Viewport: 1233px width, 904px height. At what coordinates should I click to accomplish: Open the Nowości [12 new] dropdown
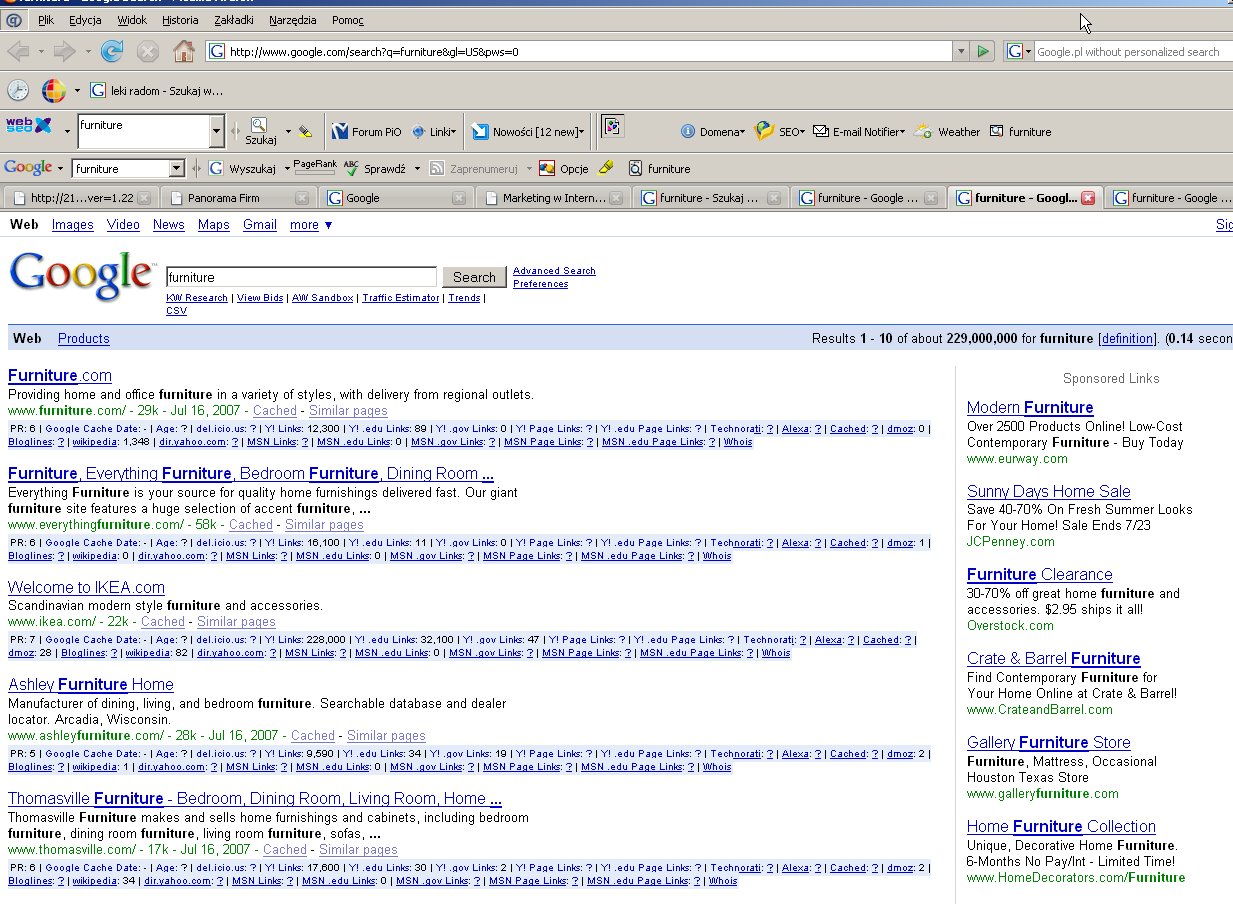click(528, 131)
